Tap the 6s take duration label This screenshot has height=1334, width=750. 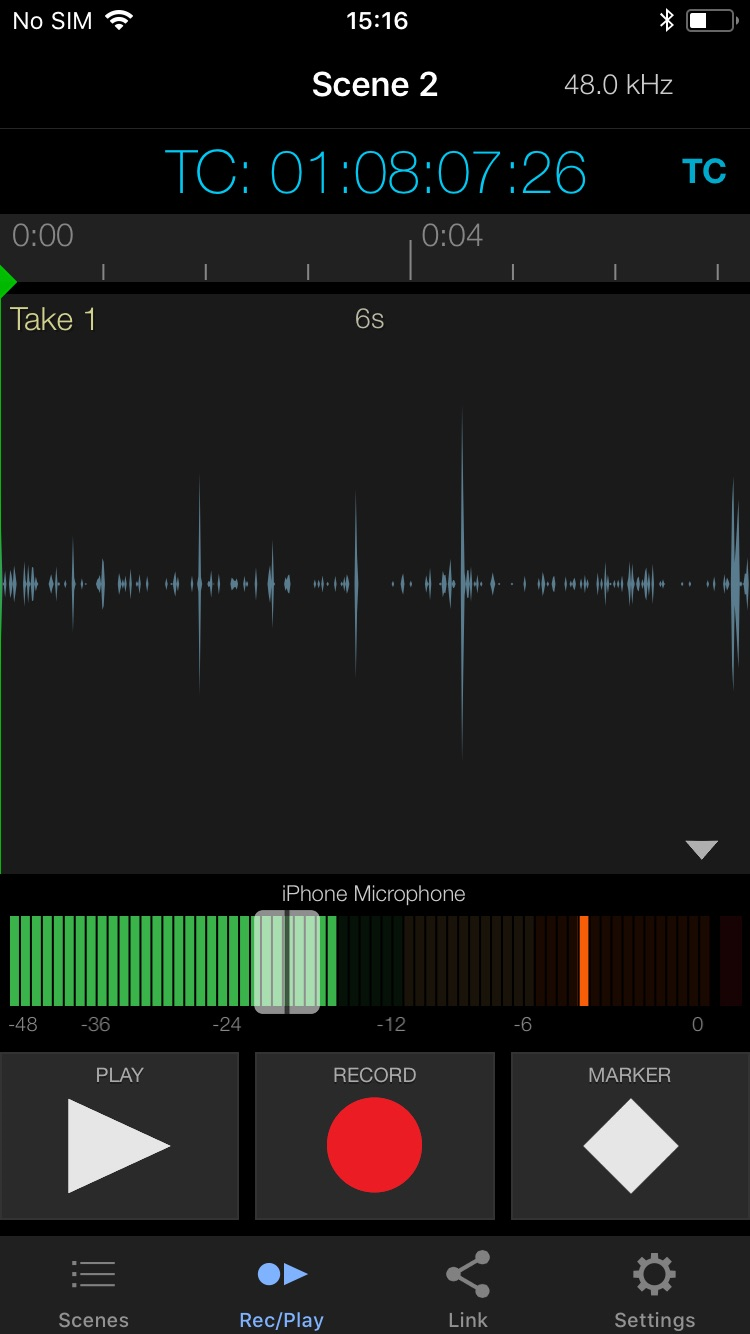[369, 319]
